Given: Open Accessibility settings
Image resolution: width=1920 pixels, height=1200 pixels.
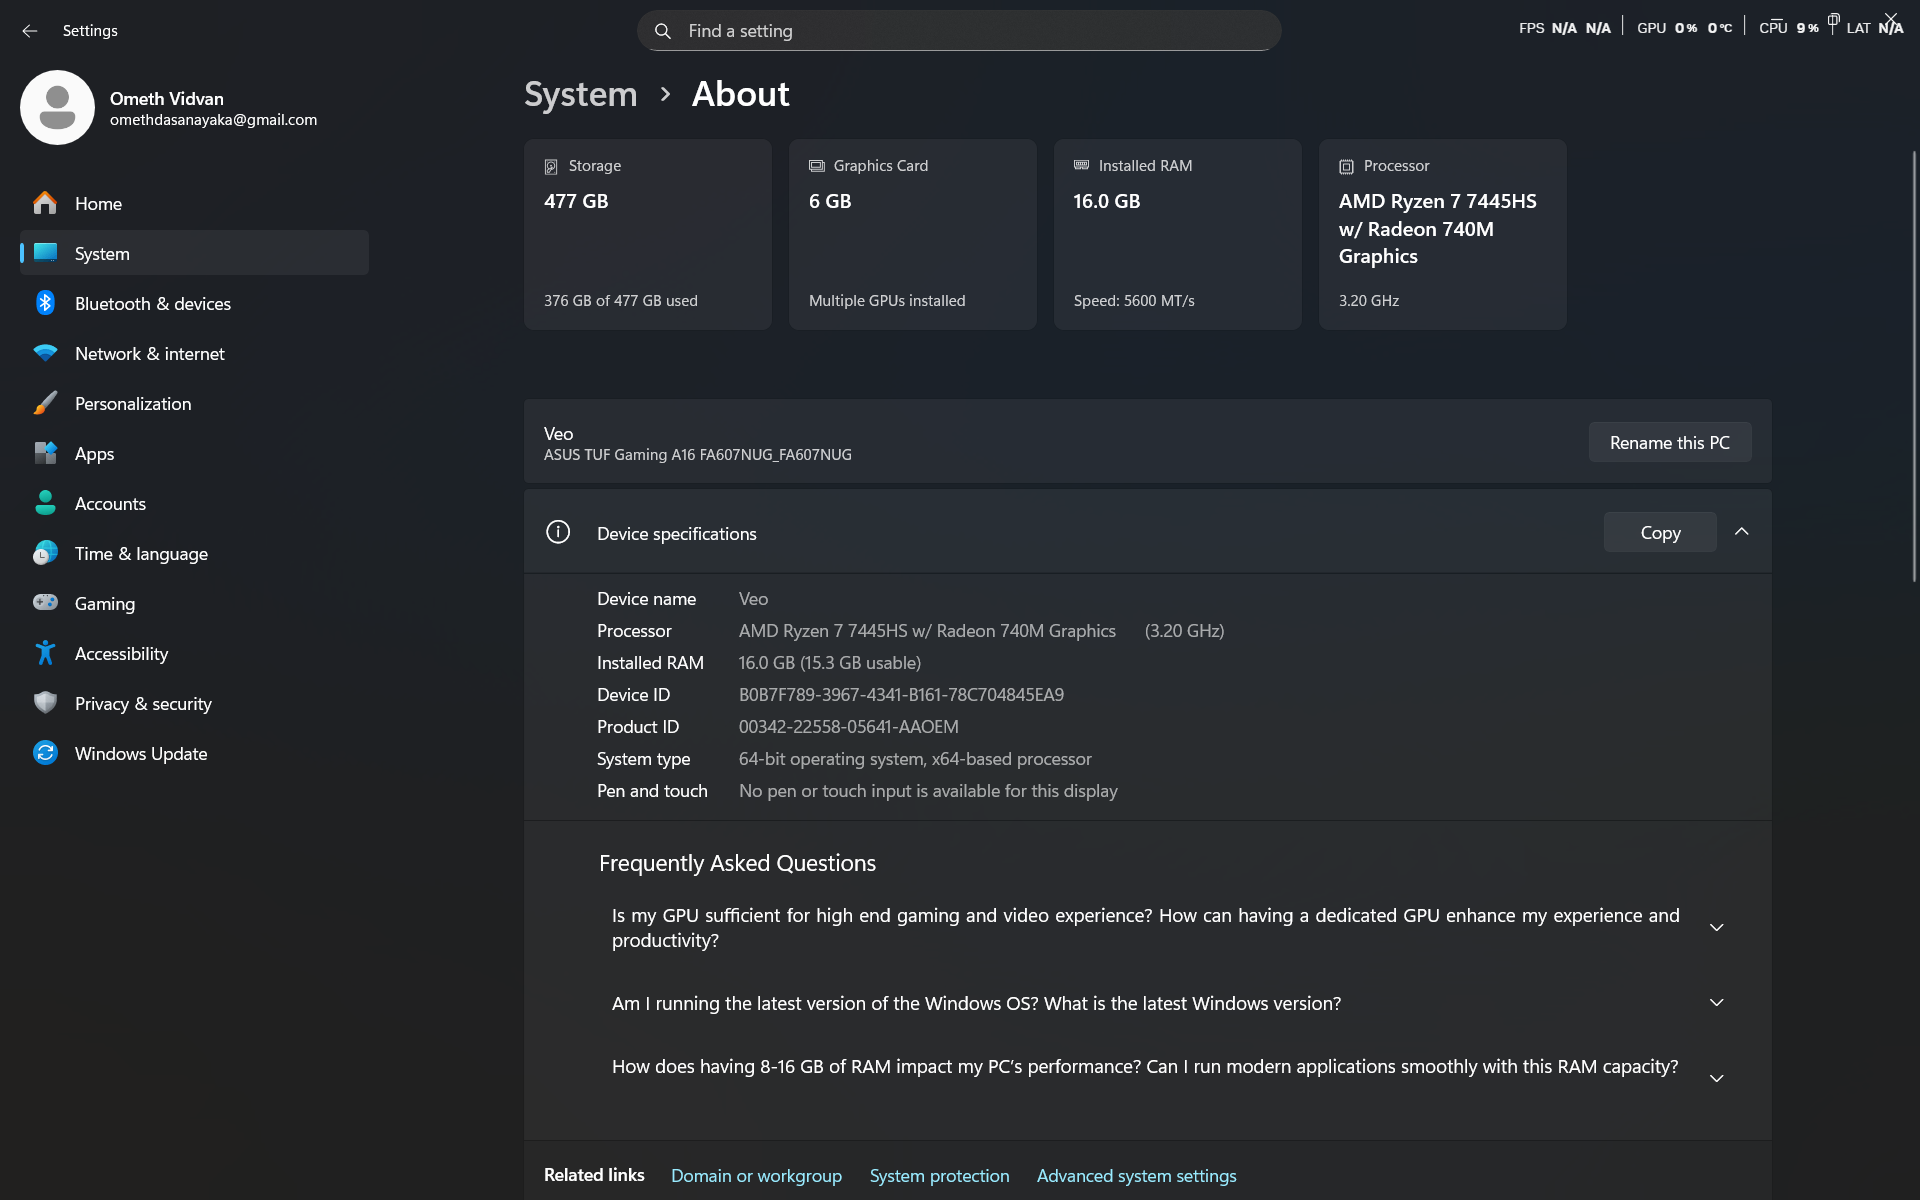Looking at the screenshot, I should 194,653.
